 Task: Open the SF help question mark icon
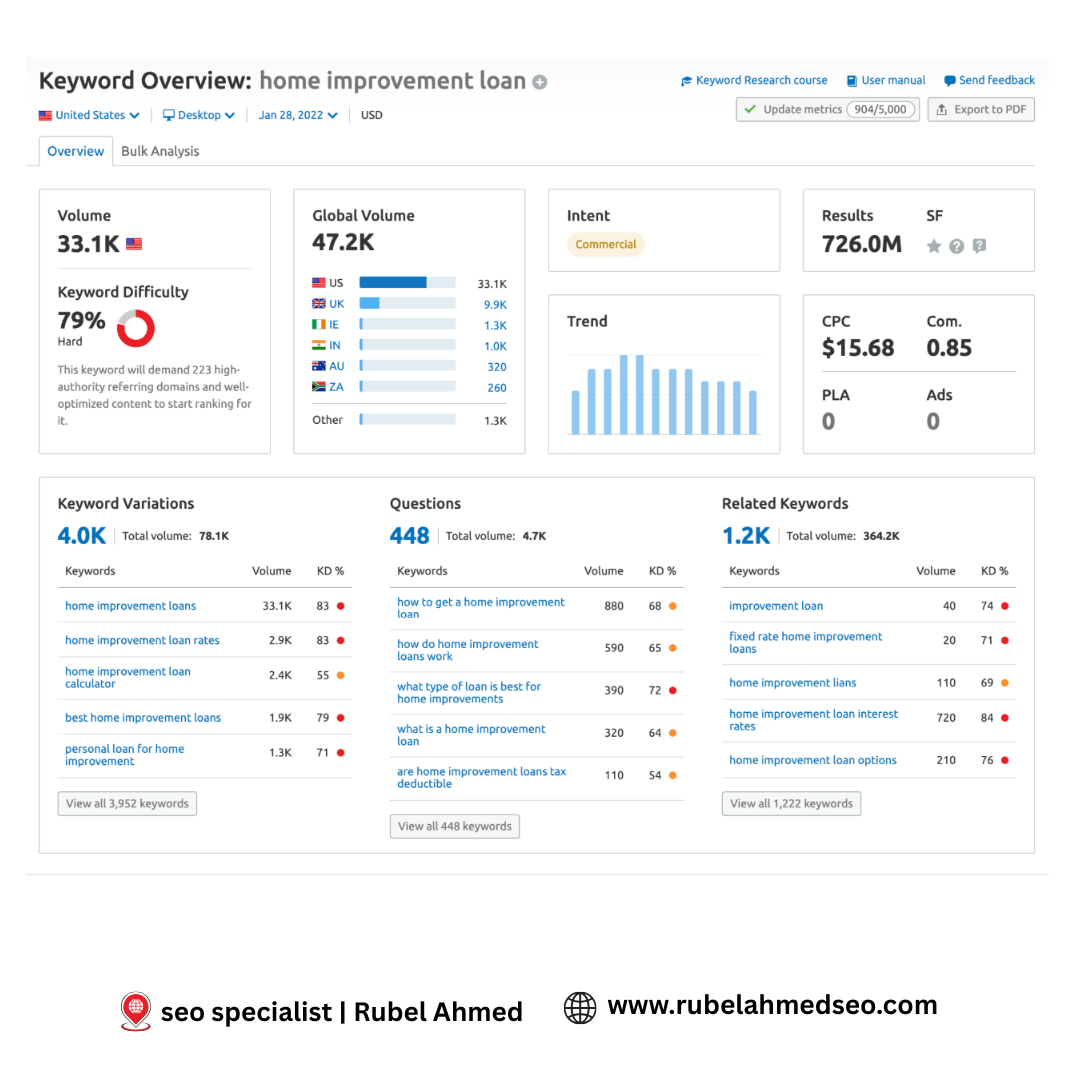[957, 245]
